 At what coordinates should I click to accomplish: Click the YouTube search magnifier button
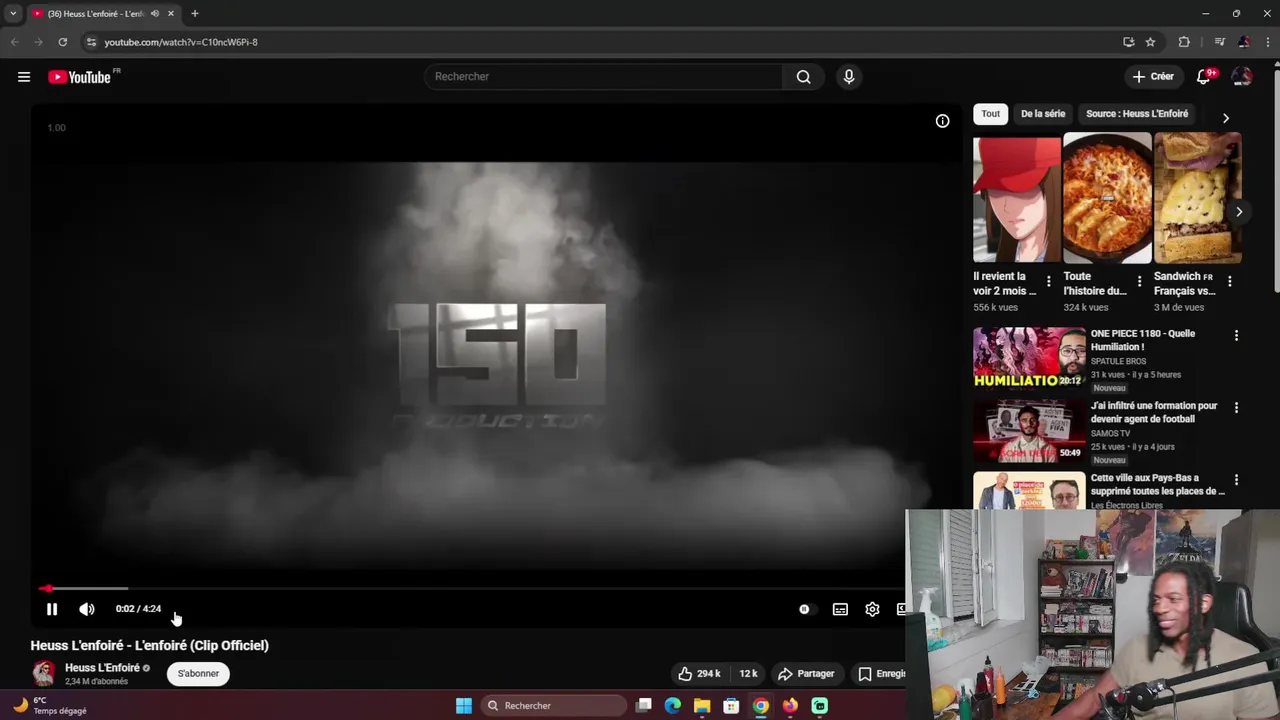coord(803,77)
